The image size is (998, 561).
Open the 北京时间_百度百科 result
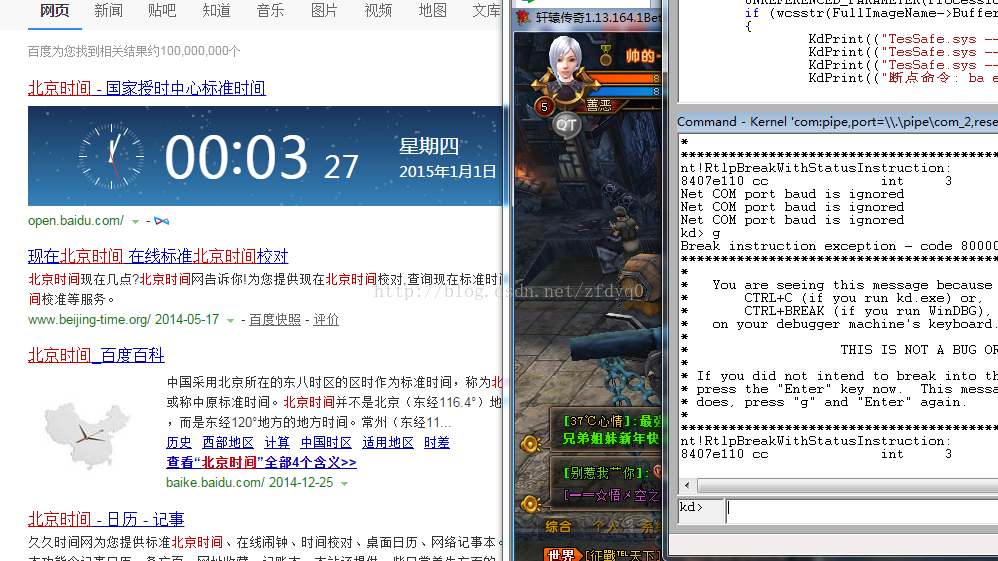click(x=96, y=355)
